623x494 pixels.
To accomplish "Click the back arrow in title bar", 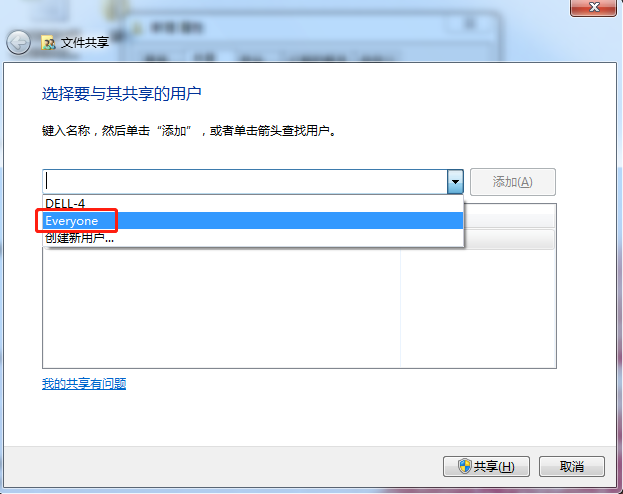I will 18,42.
